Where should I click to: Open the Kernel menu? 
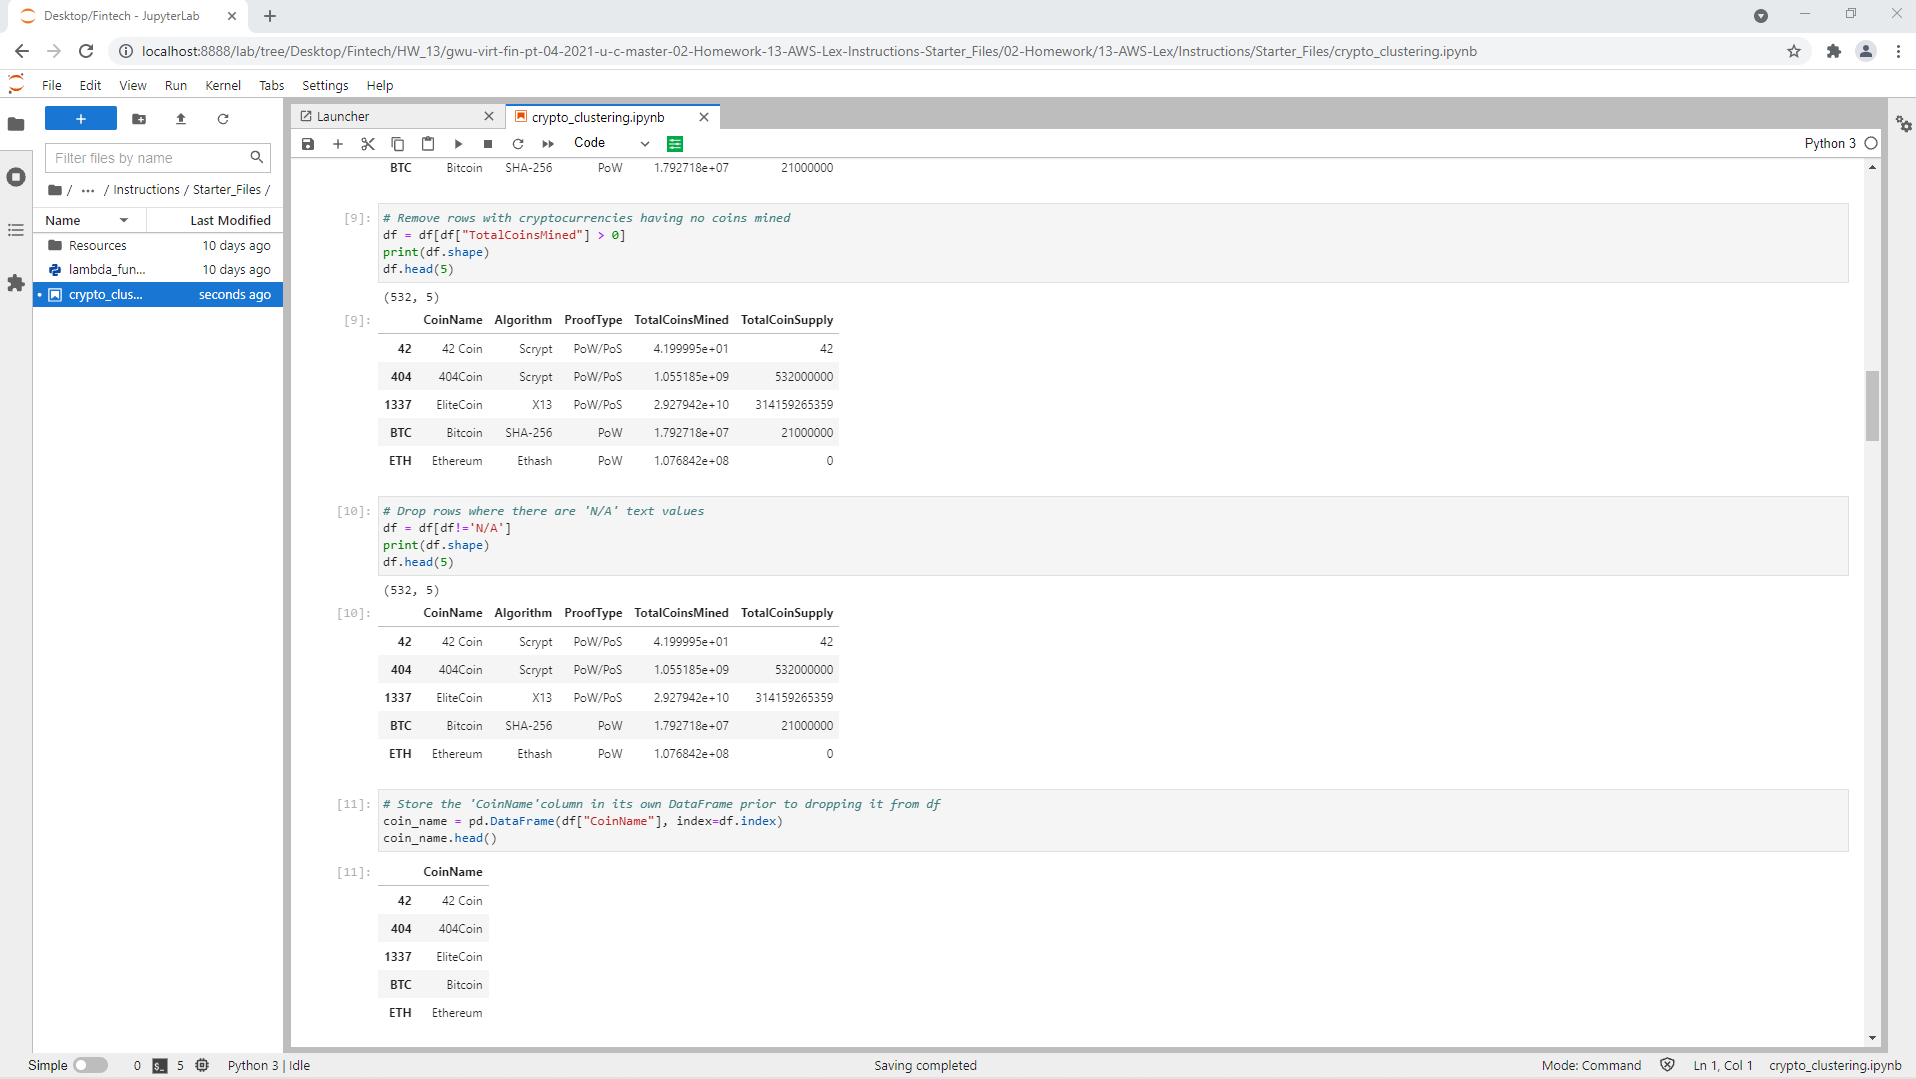pyautogui.click(x=223, y=86)
